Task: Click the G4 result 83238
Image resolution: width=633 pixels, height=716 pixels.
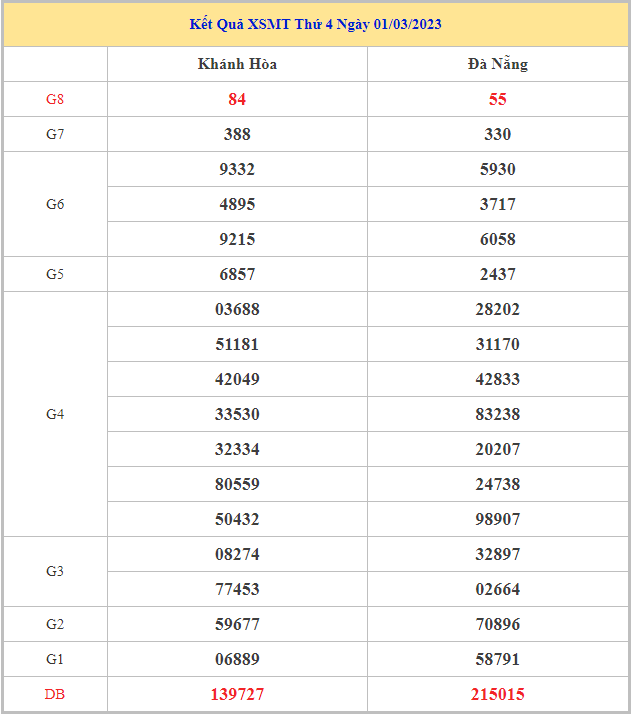Action: click(x=497, y=414)
